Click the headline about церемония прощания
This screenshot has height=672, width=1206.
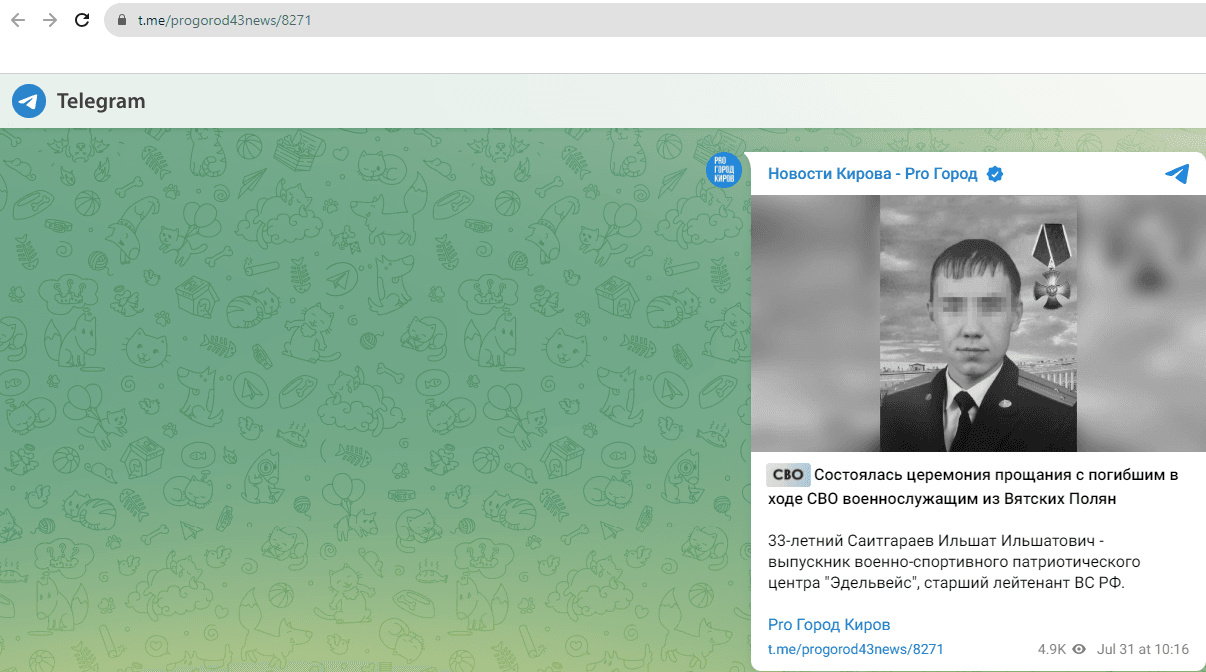tap(972, 486)
